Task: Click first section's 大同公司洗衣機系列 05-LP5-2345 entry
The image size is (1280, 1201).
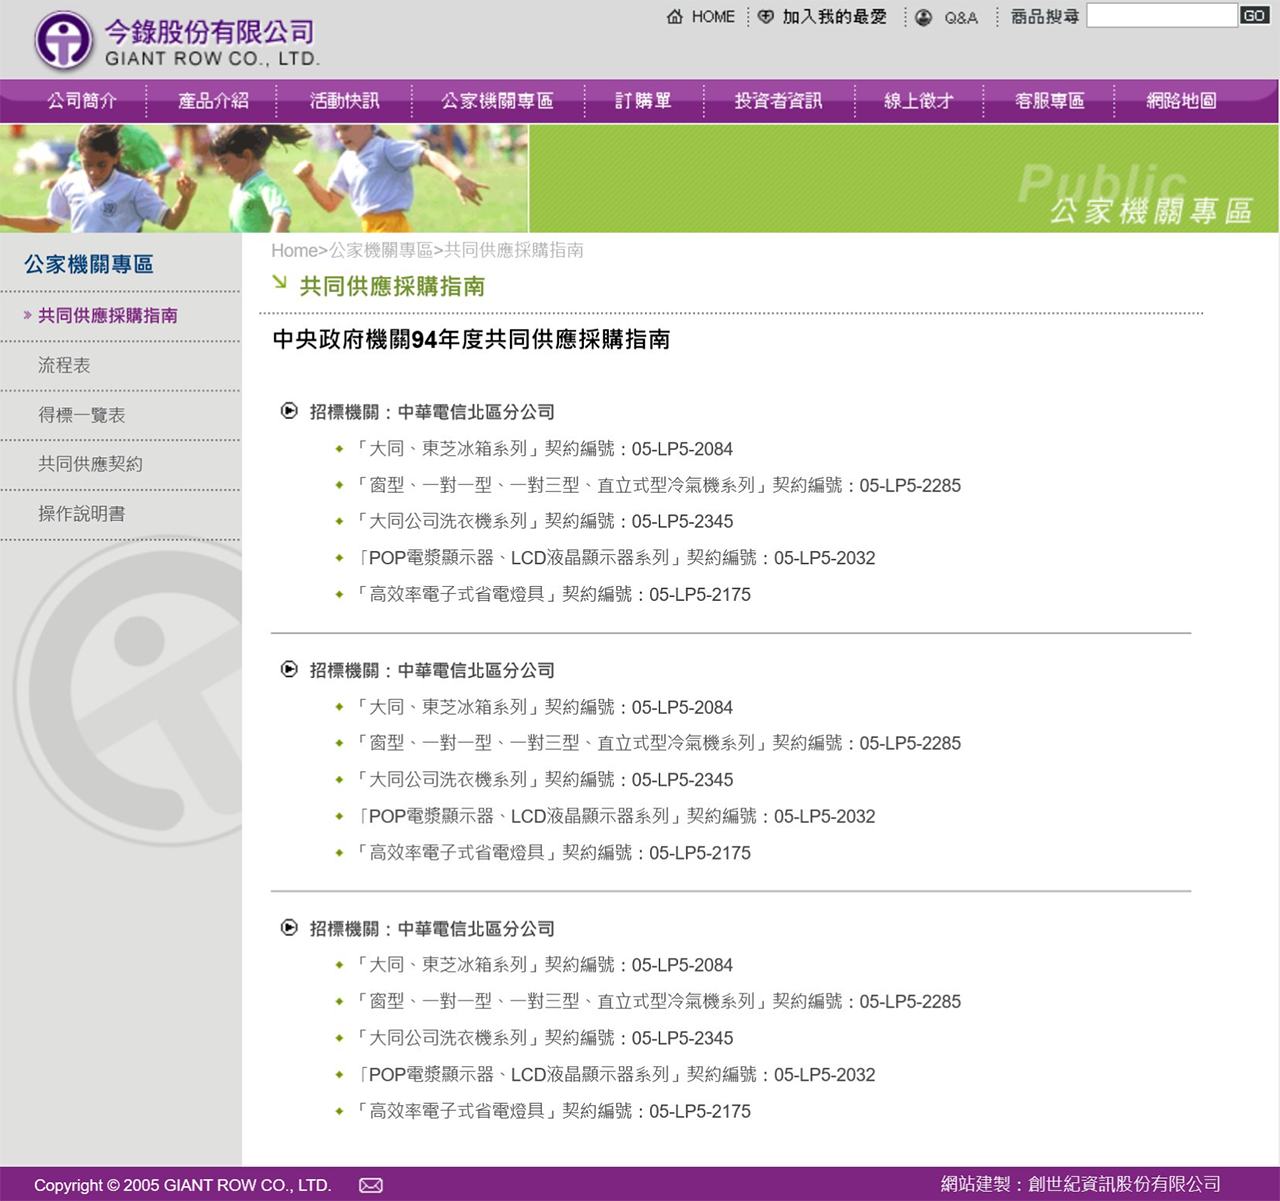Action: [543, 521]
